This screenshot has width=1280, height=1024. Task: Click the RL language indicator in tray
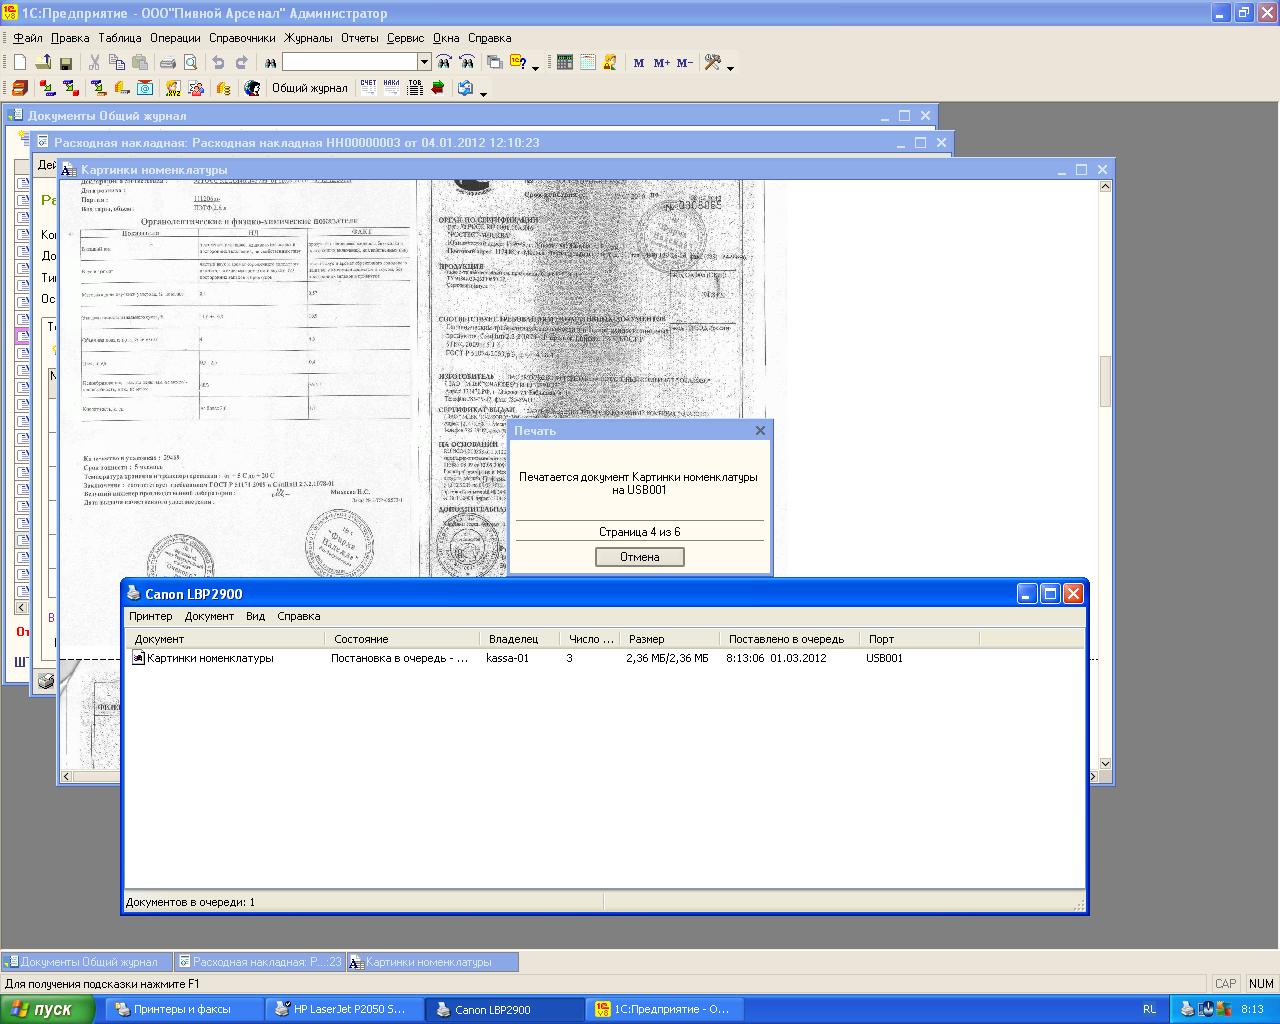[1150, 1009]
